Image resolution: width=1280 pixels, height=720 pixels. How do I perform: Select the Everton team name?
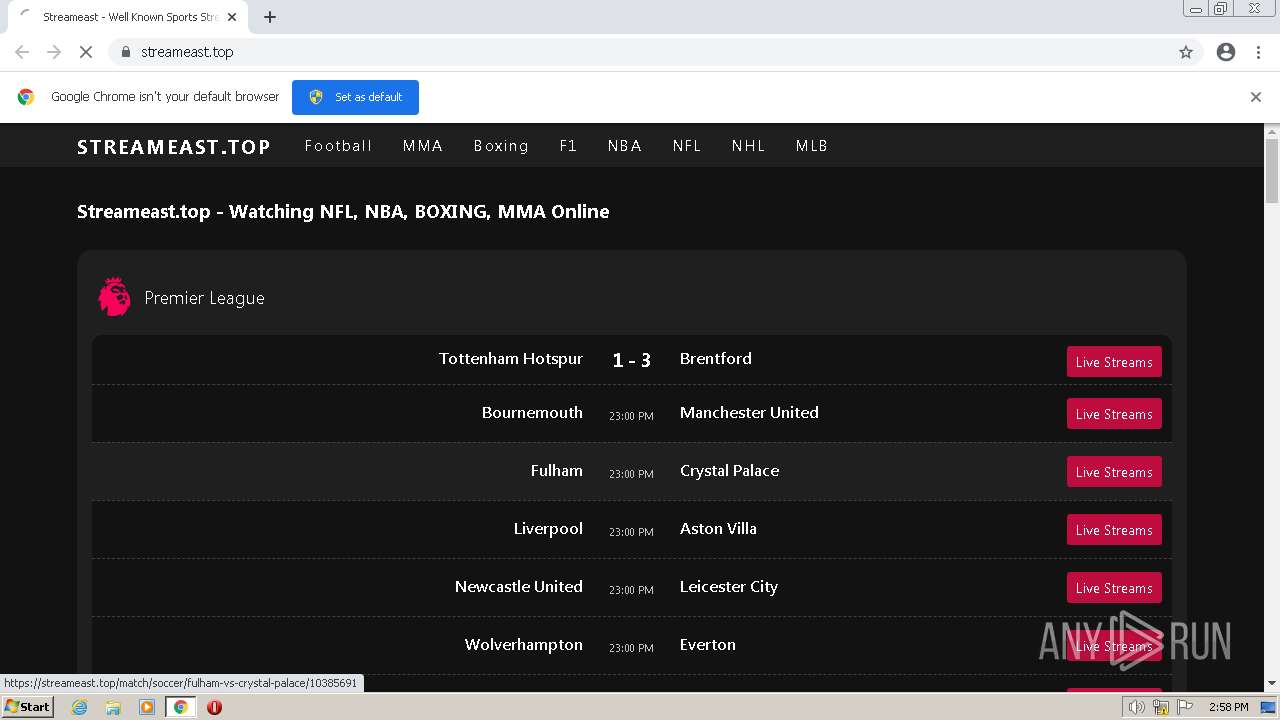[708, 644]
